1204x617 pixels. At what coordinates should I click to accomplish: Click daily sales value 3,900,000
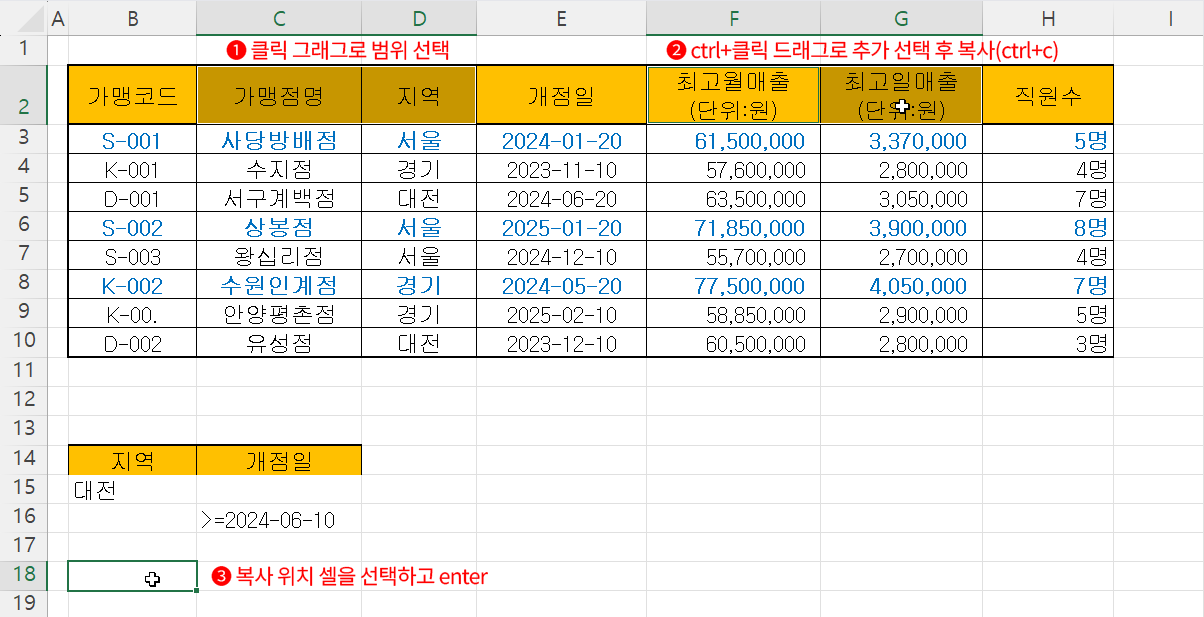tap(901, 227)
